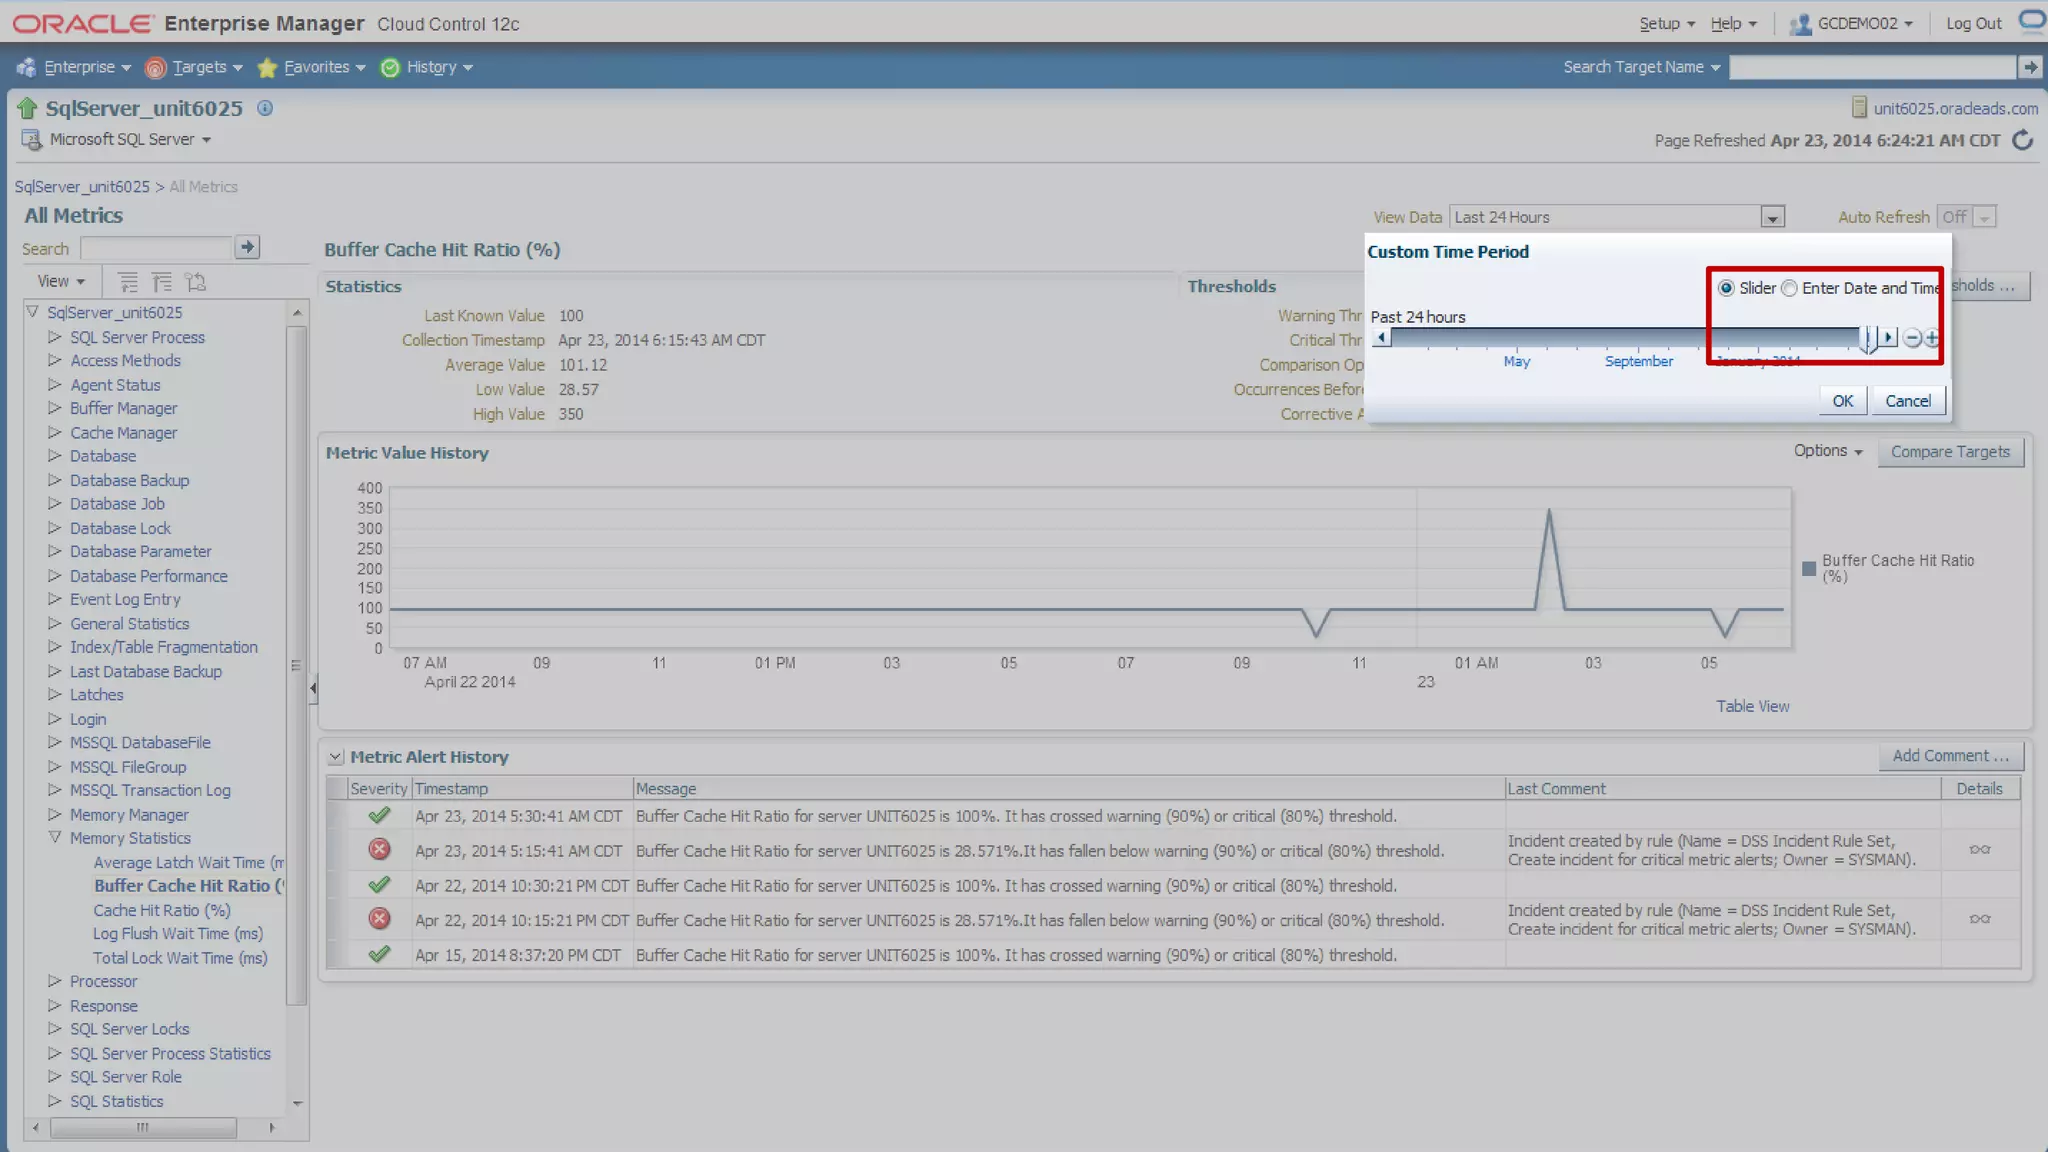Click the refresh page icon

[2023, 140]
